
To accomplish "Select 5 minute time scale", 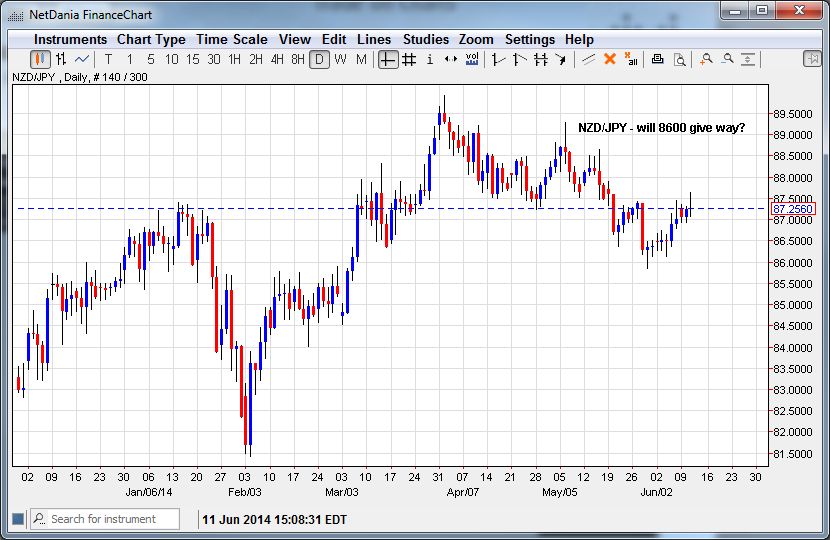I will 151,59.
